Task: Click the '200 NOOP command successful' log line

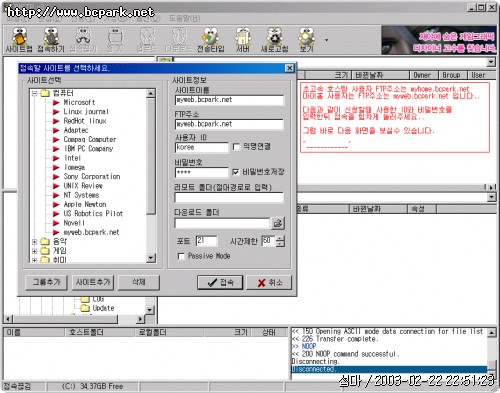Action: click(345, 354)
